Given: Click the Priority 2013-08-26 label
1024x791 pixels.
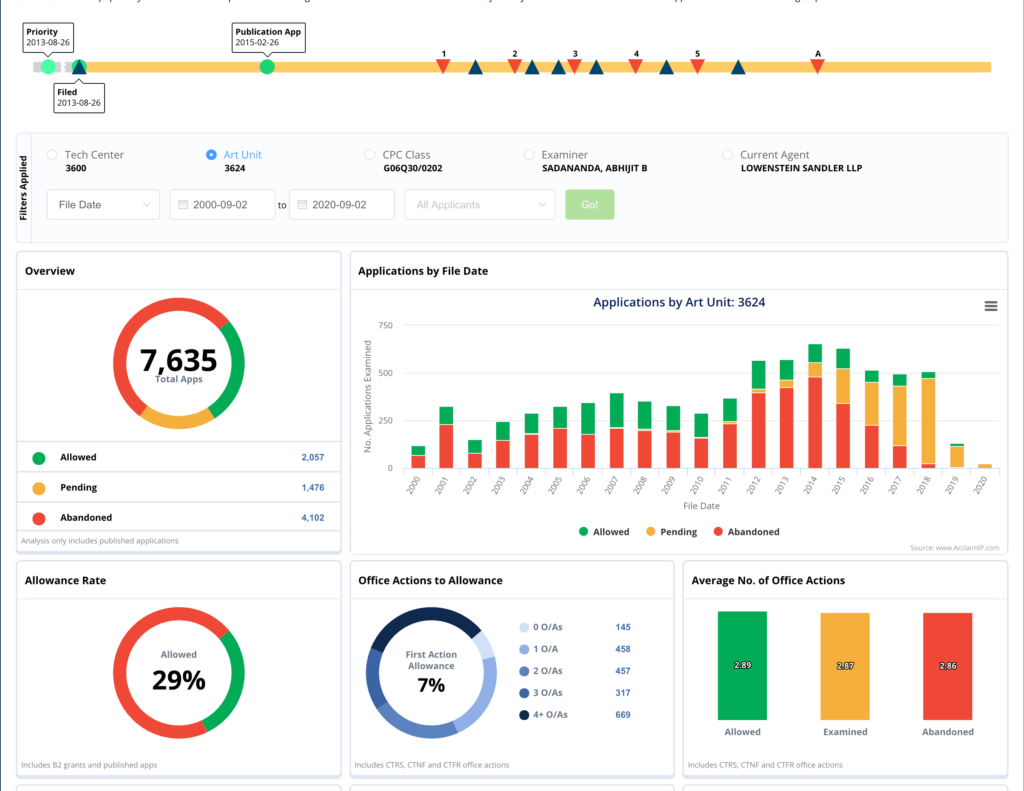Looking at the screenshot, I should (48, 37).
